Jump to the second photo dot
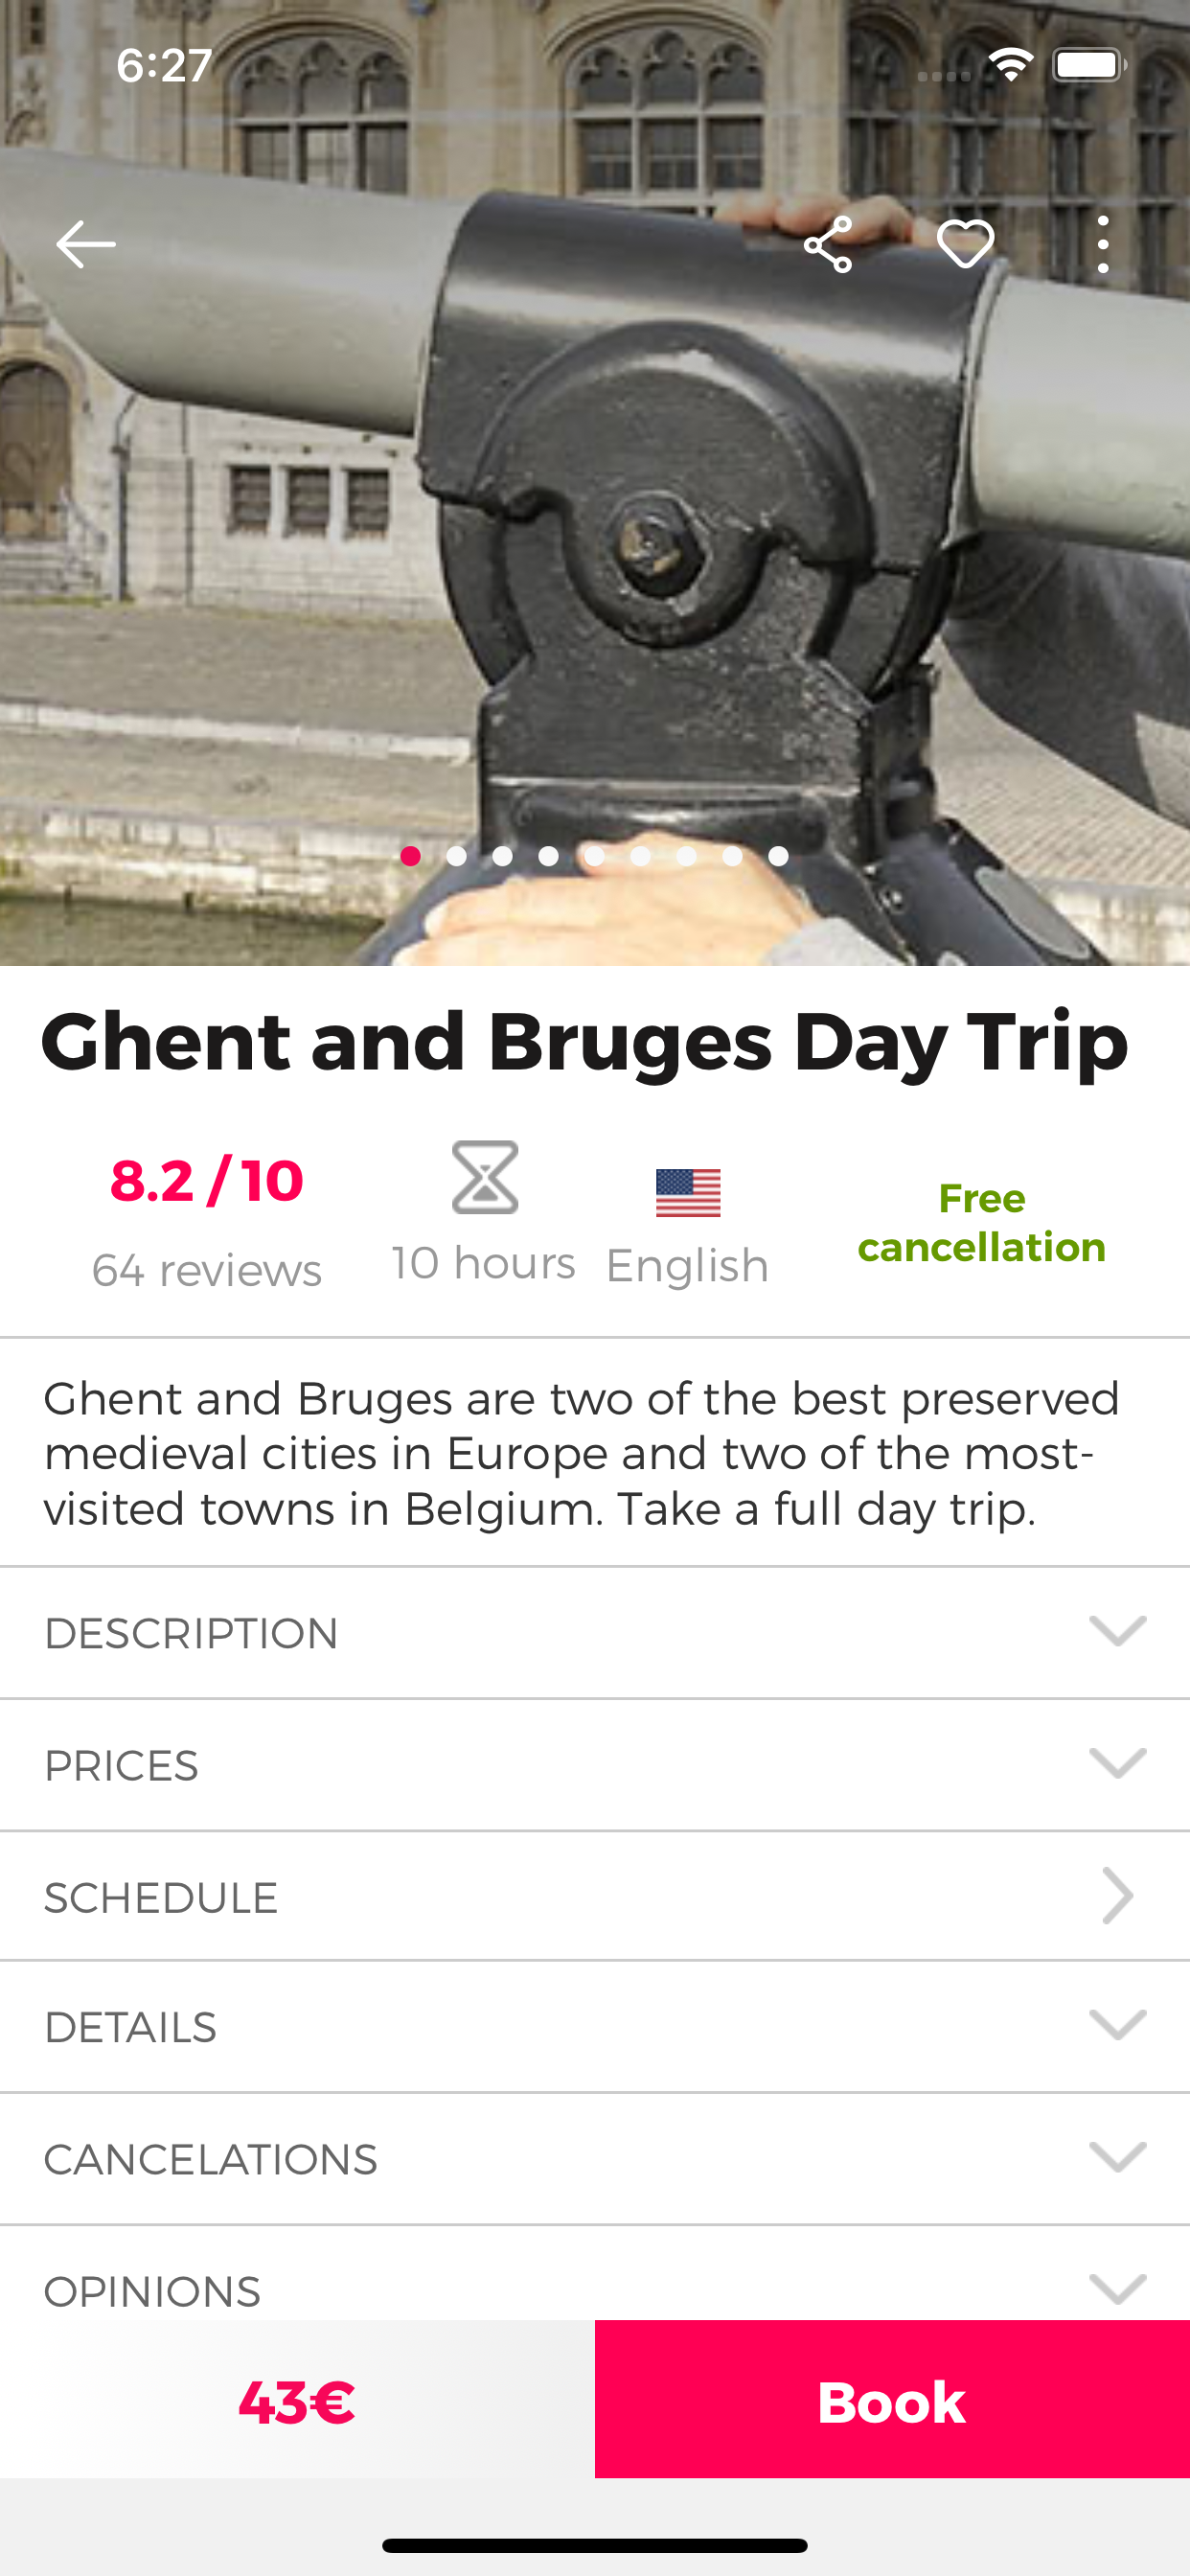Viewport: 1190px width, 2576px height. (456, 856)
